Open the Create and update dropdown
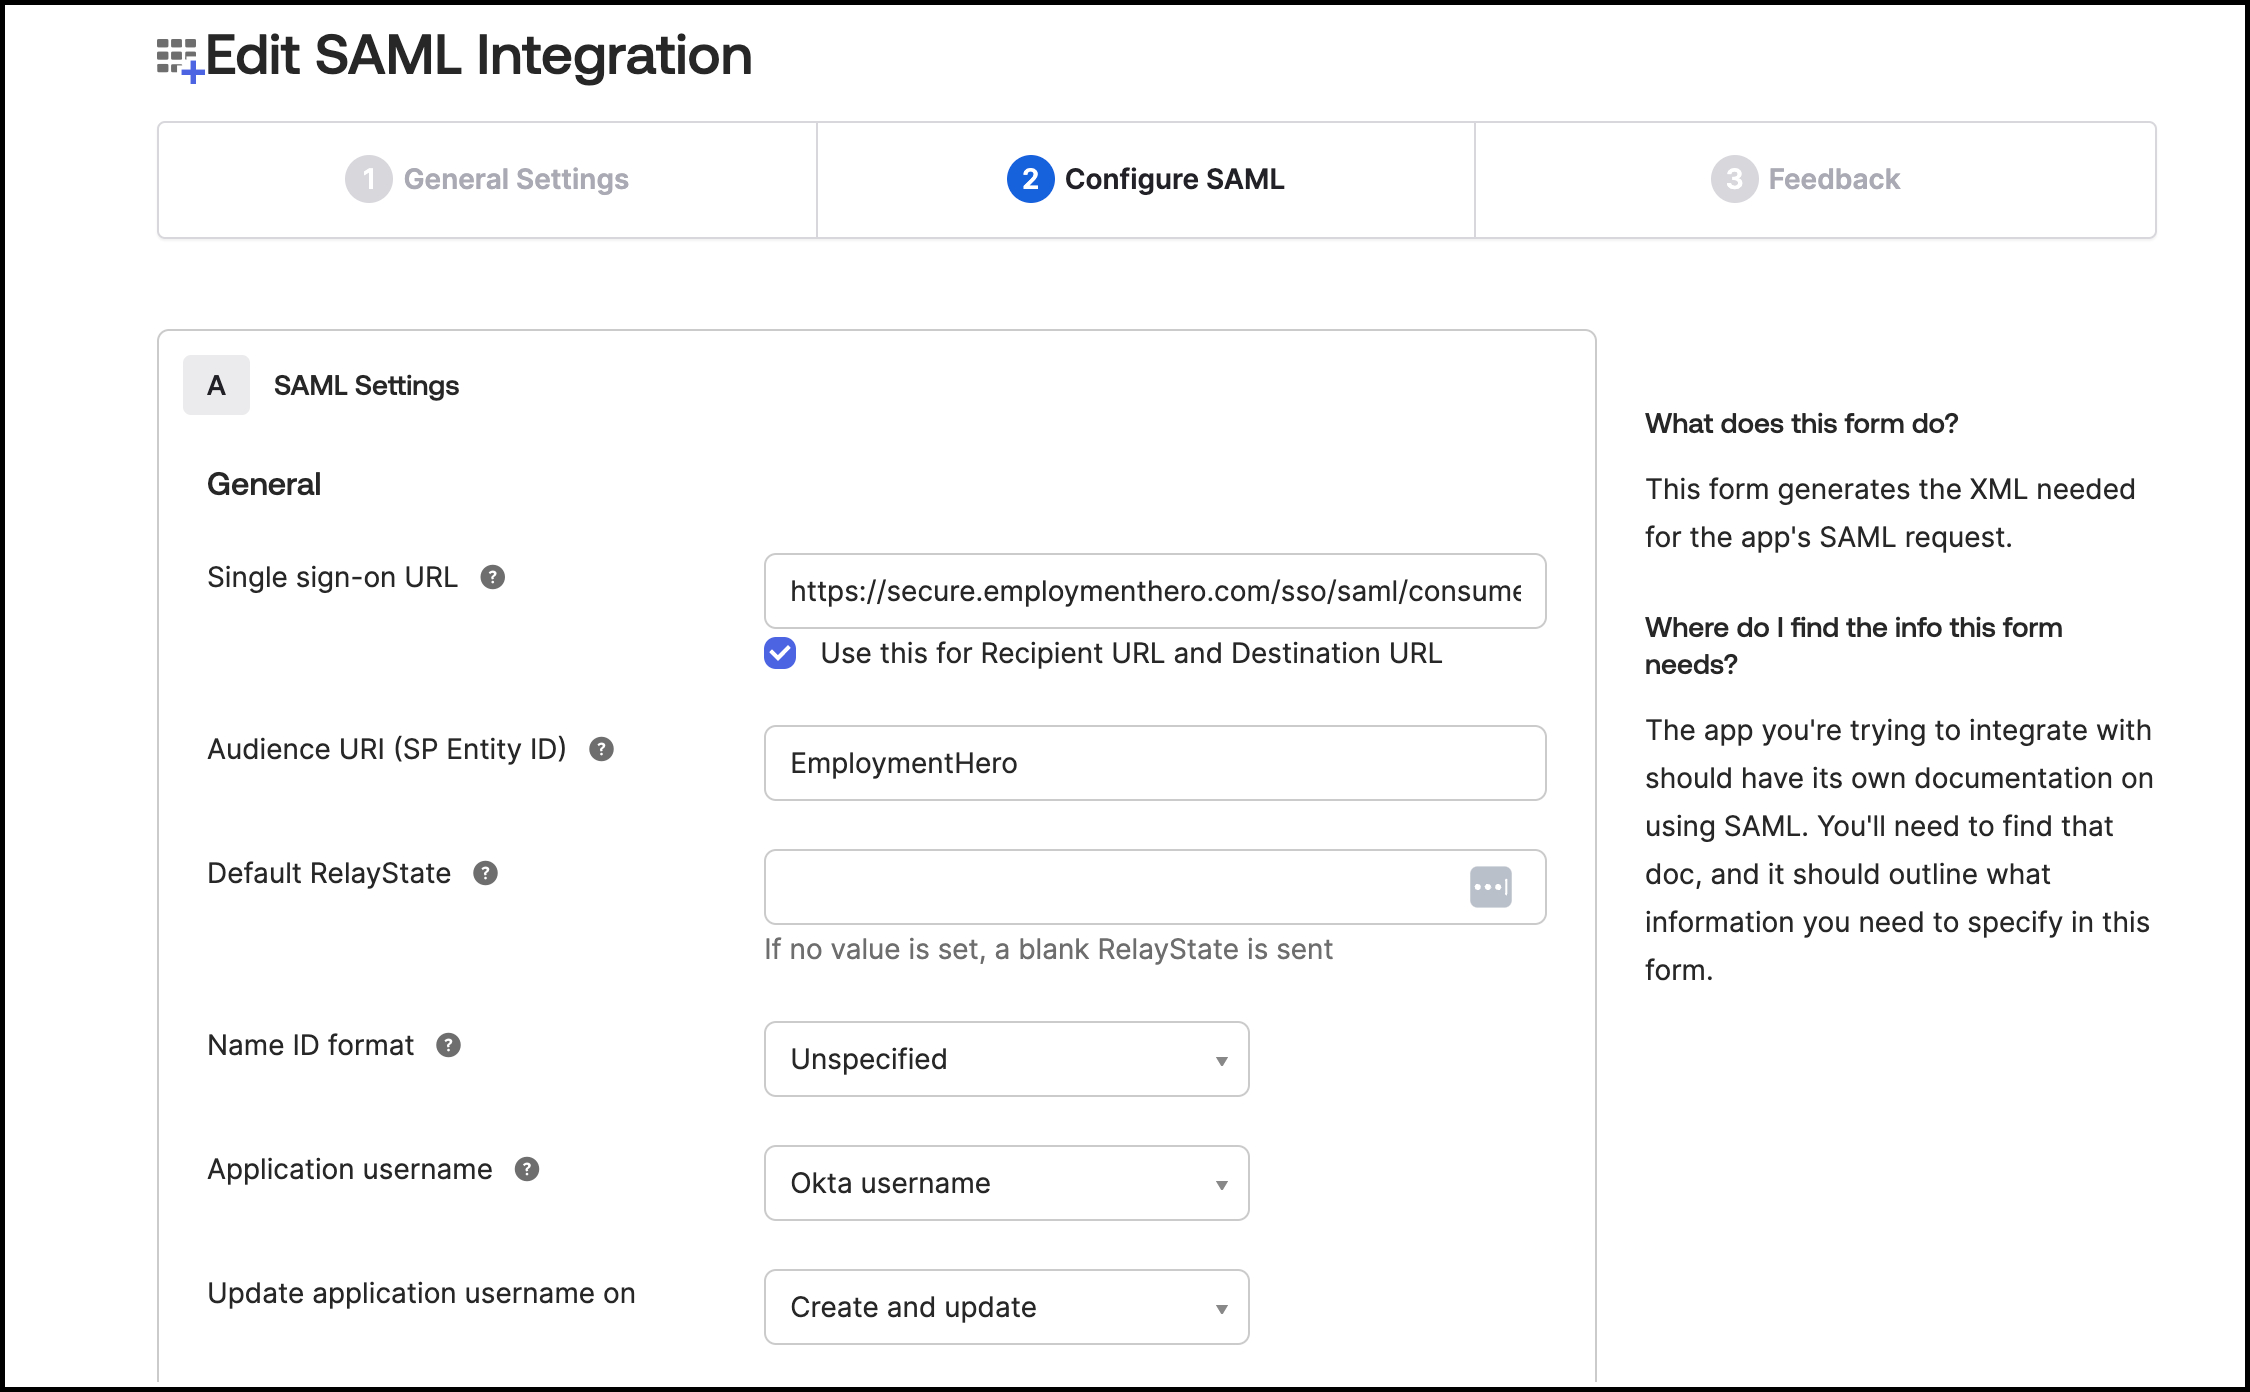The width and height of the screenshot is (2250, 1392). pos(1006,1307)
